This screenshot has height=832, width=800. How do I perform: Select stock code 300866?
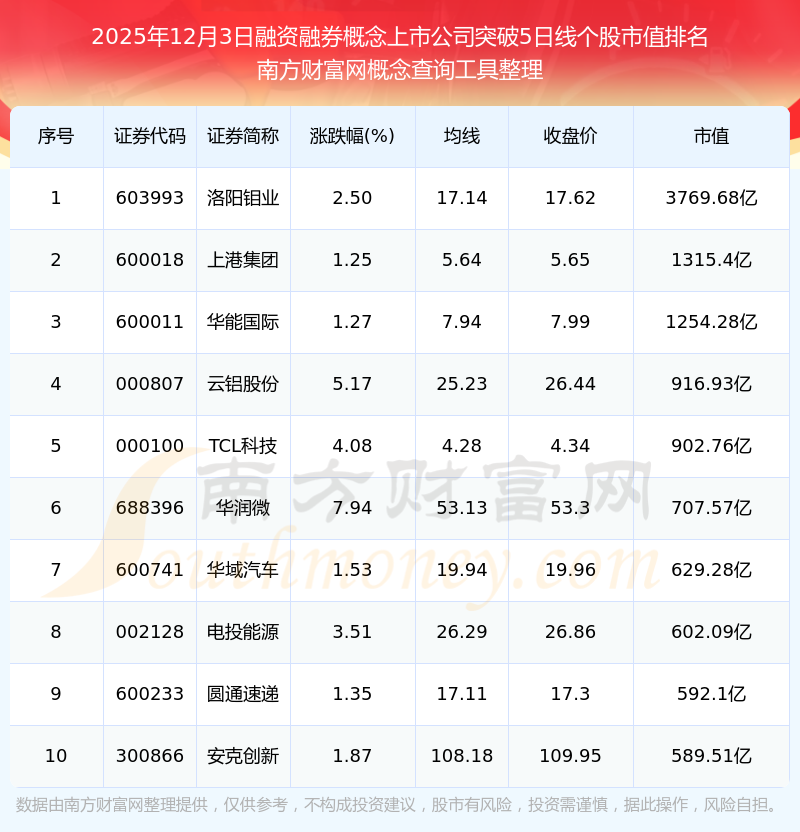150,757
